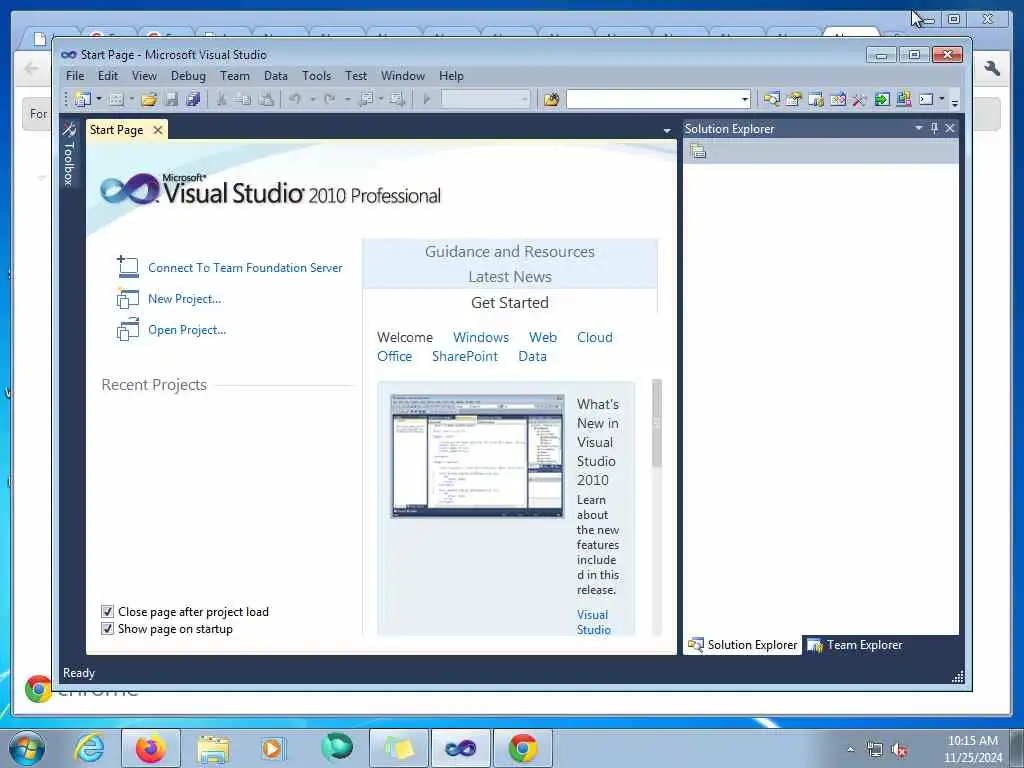Select the Latest News tab
This screenshot has height=768, width=1024.
509,276
